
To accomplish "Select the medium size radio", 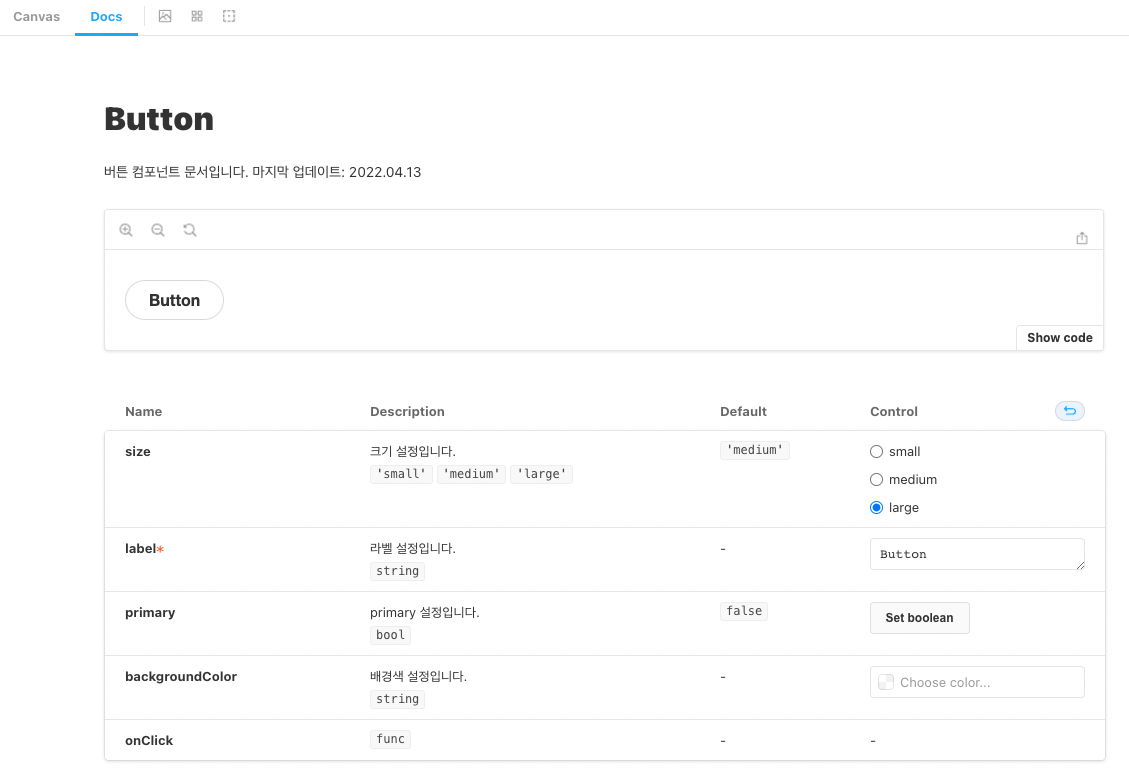I will click(x=876, y=480).
